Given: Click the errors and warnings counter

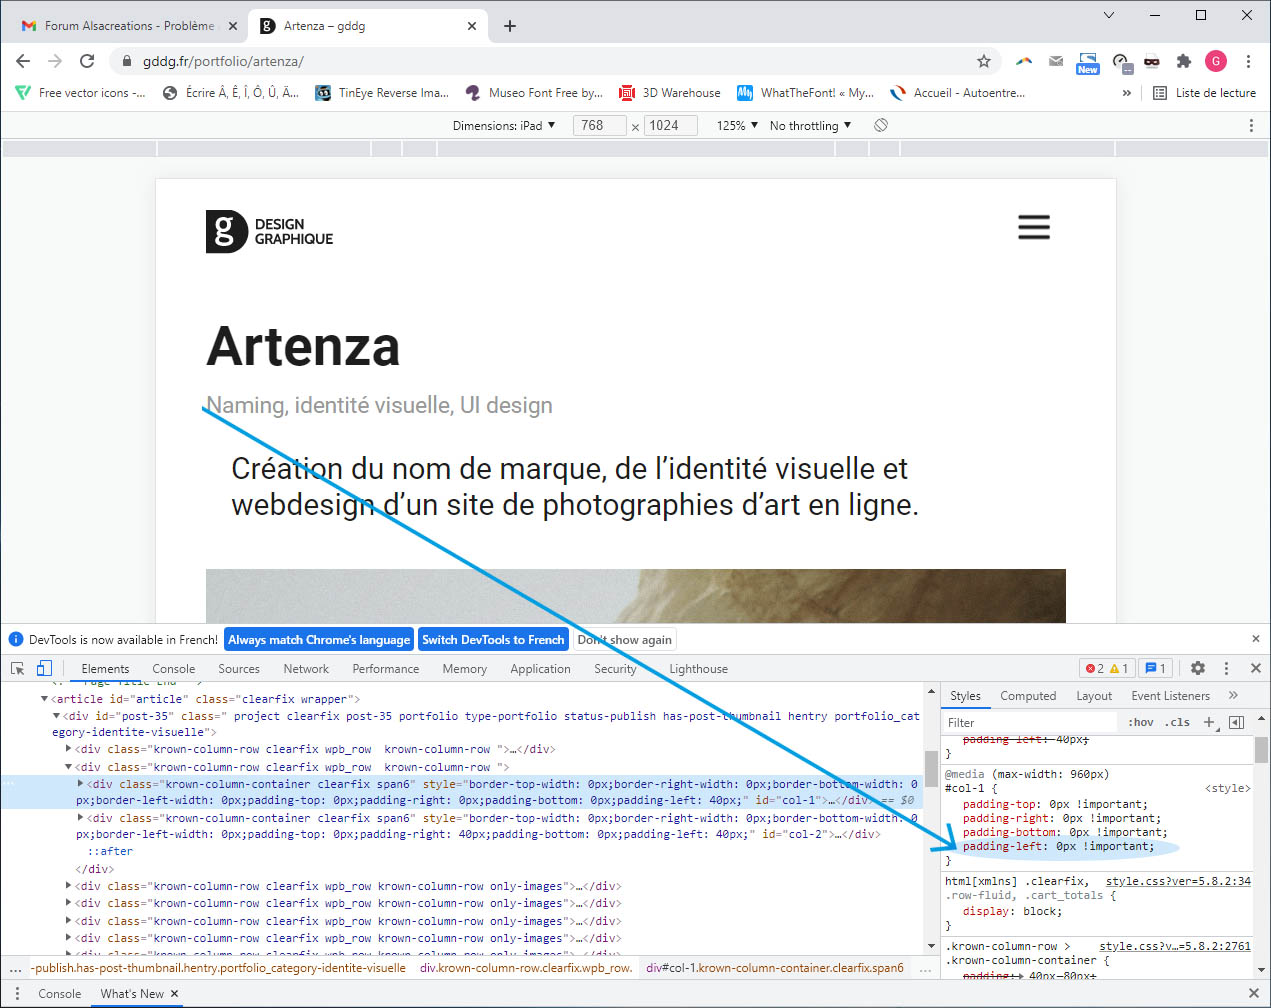Looking at the screenshot, I should click(x=1107, y=669).
